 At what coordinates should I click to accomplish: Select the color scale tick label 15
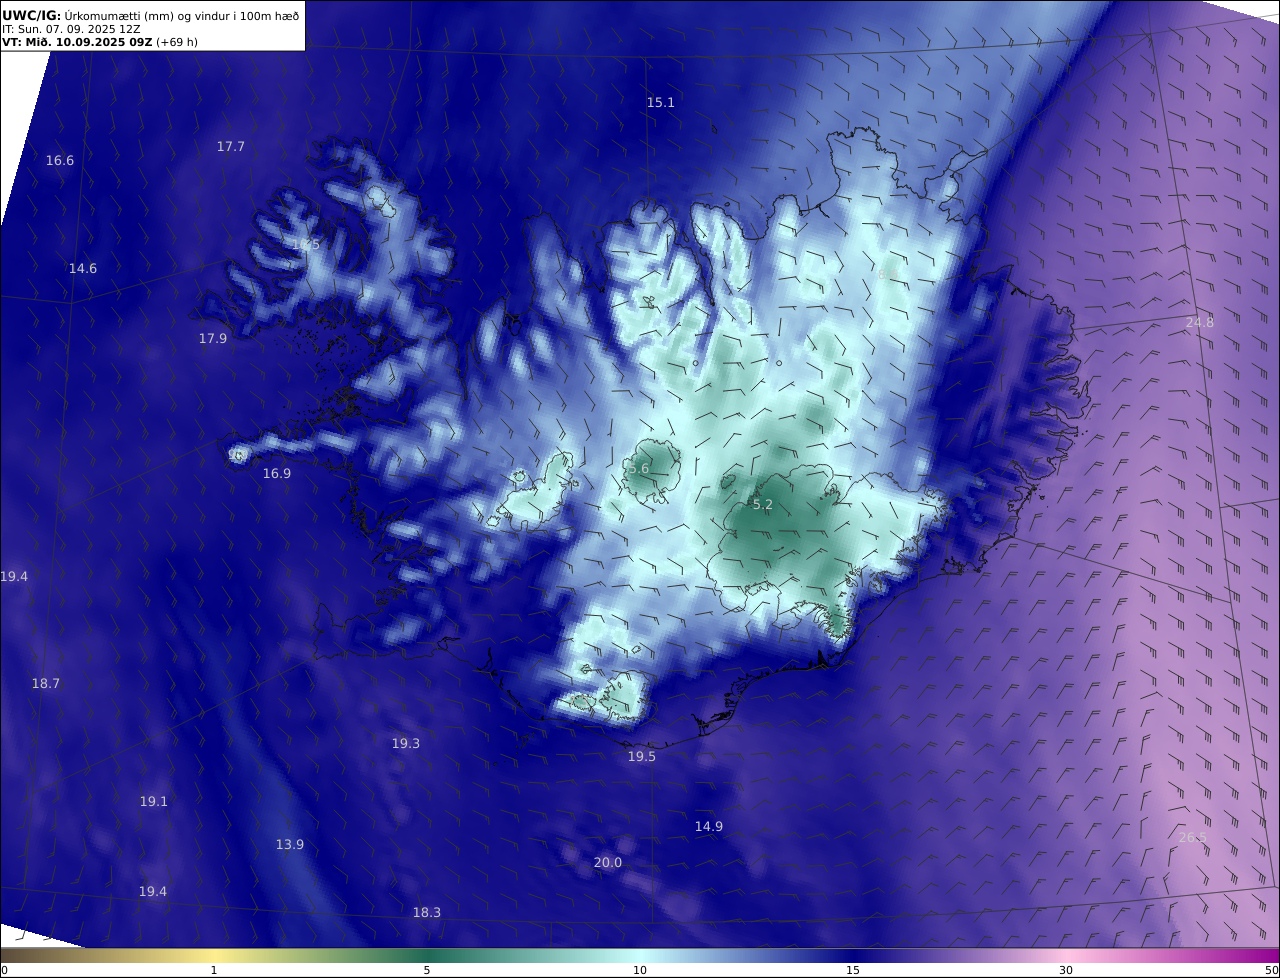(x=853, y=970)
